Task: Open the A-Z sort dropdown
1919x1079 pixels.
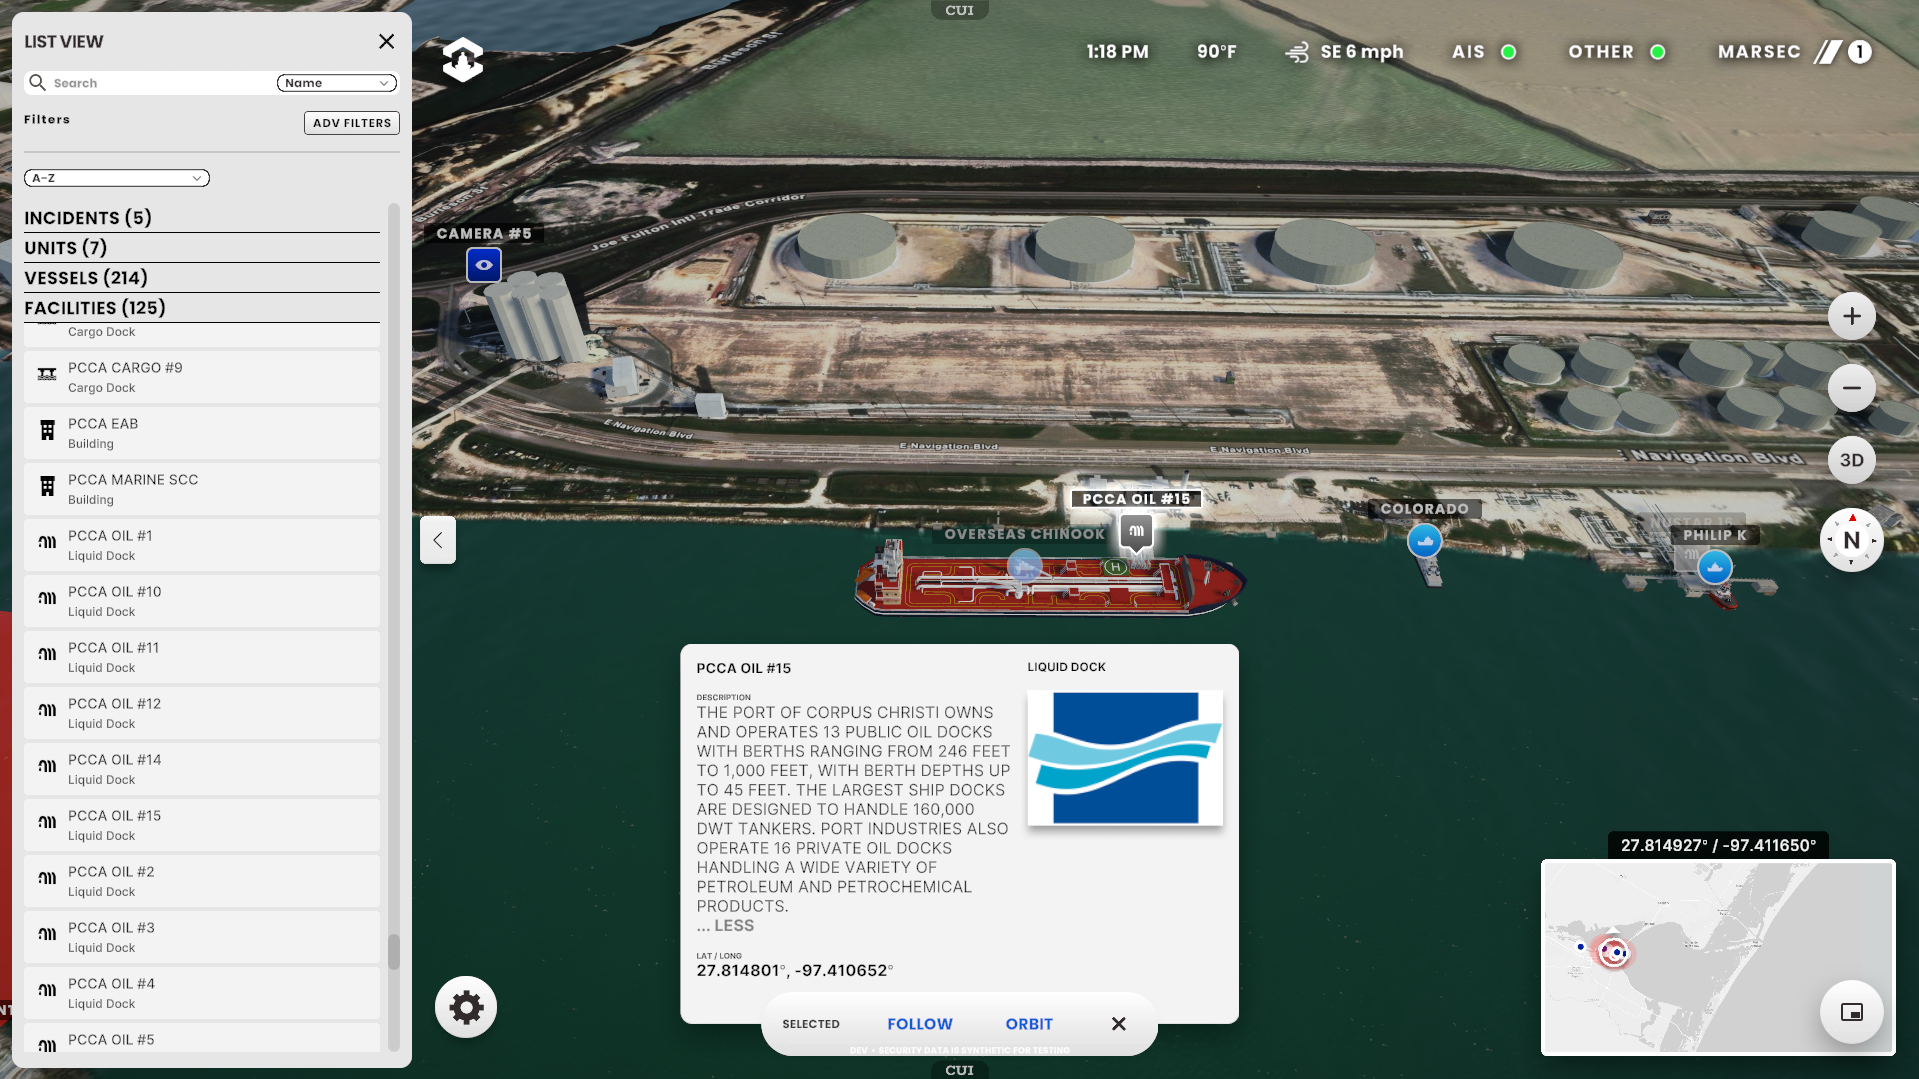Action: pyautogui.click(x=117, y=178)
